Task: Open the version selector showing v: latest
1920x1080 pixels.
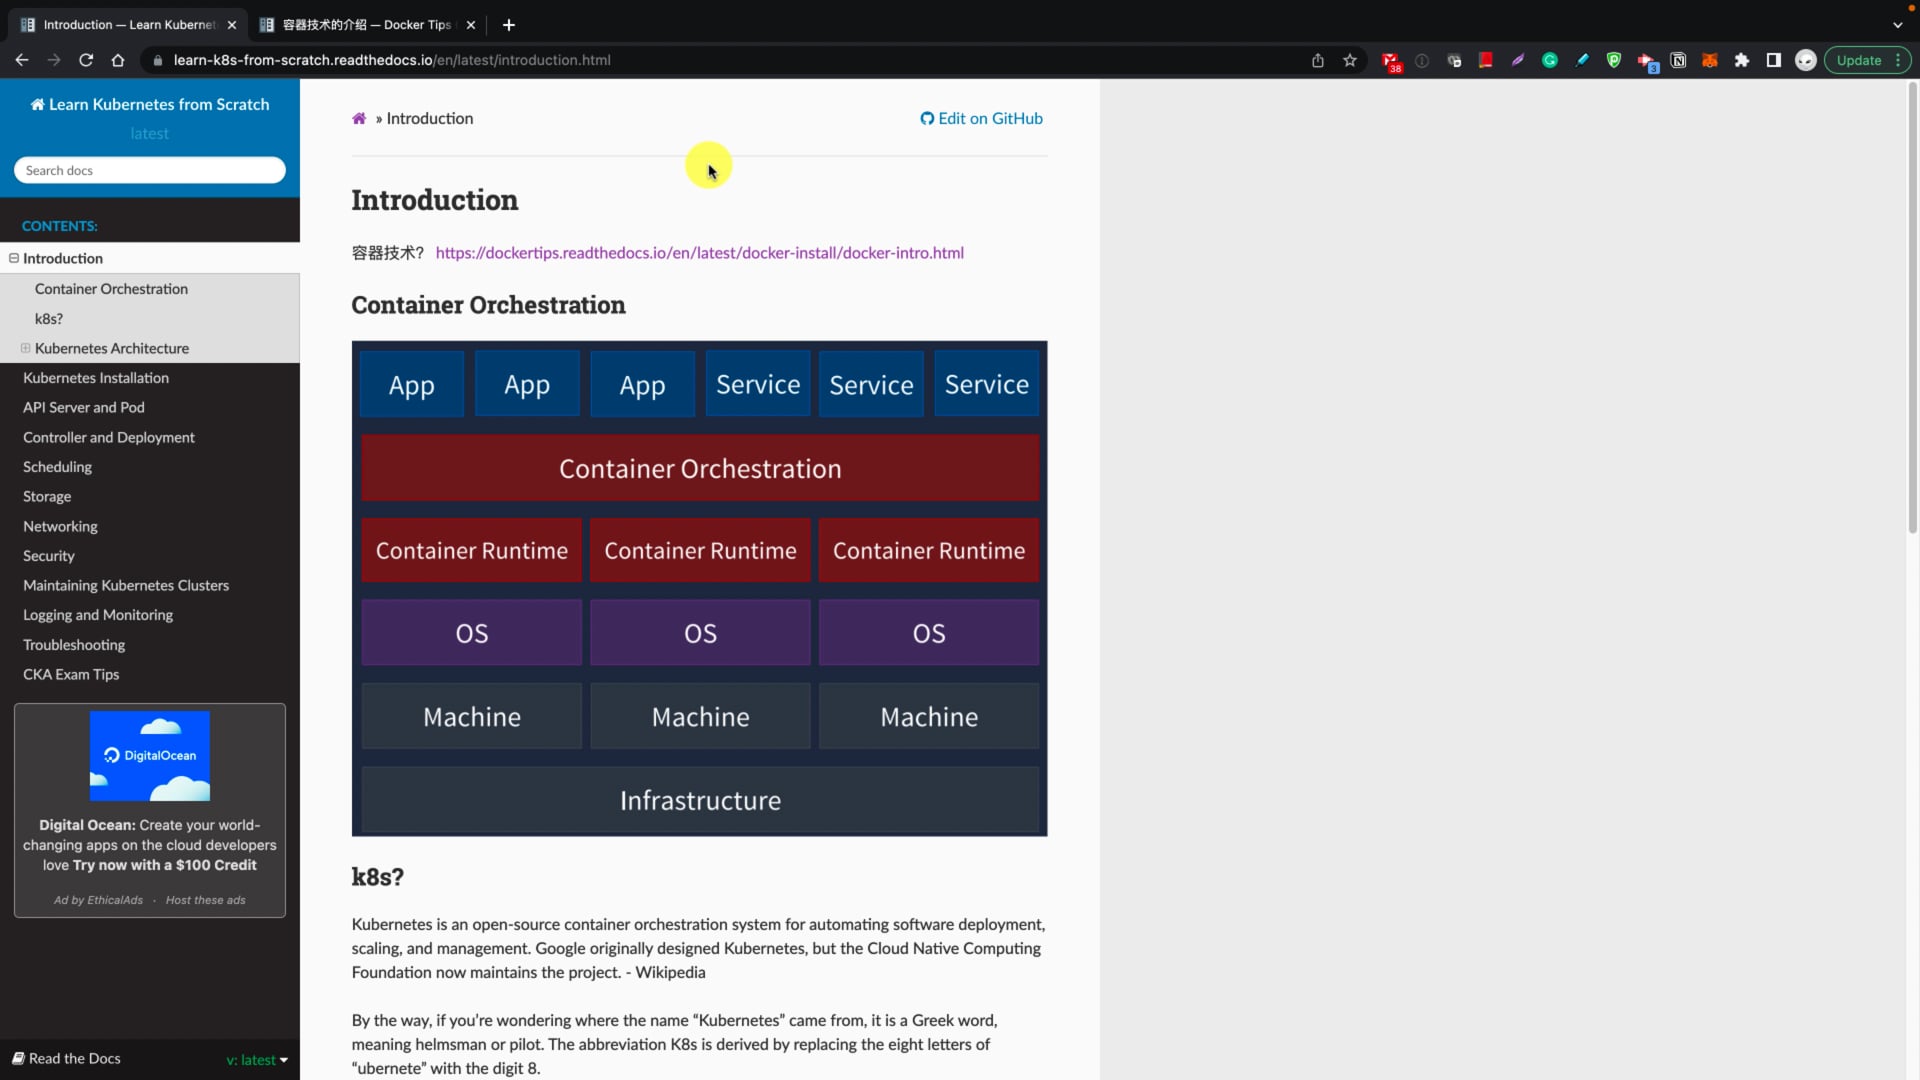Action: point(256,1059)
